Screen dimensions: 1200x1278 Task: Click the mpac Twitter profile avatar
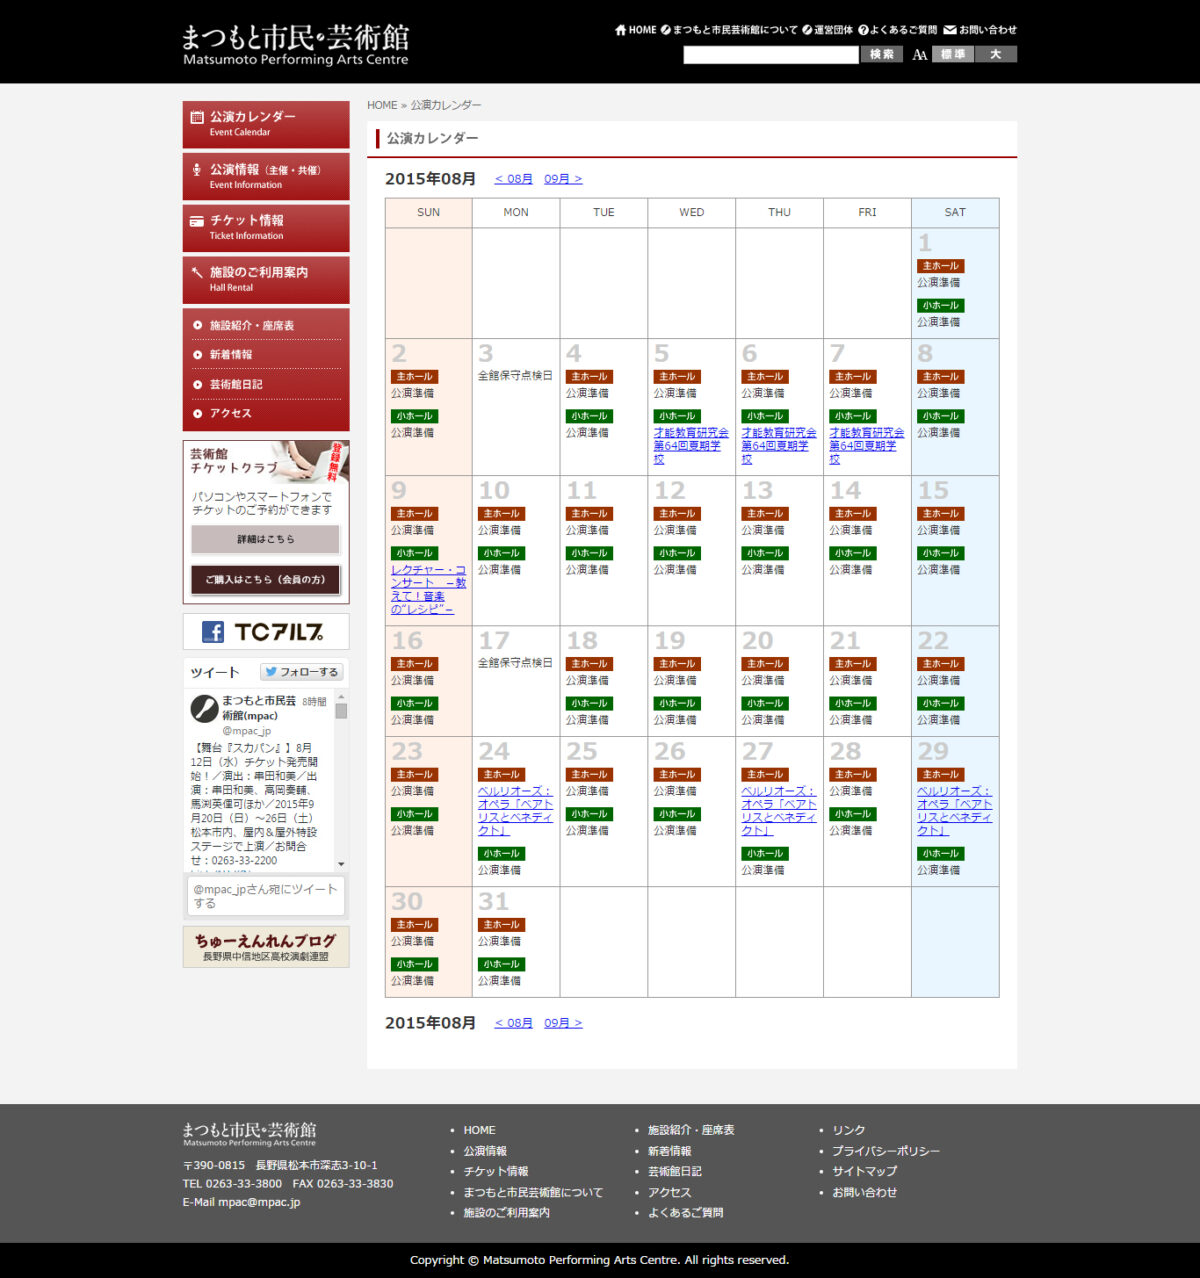205,709
